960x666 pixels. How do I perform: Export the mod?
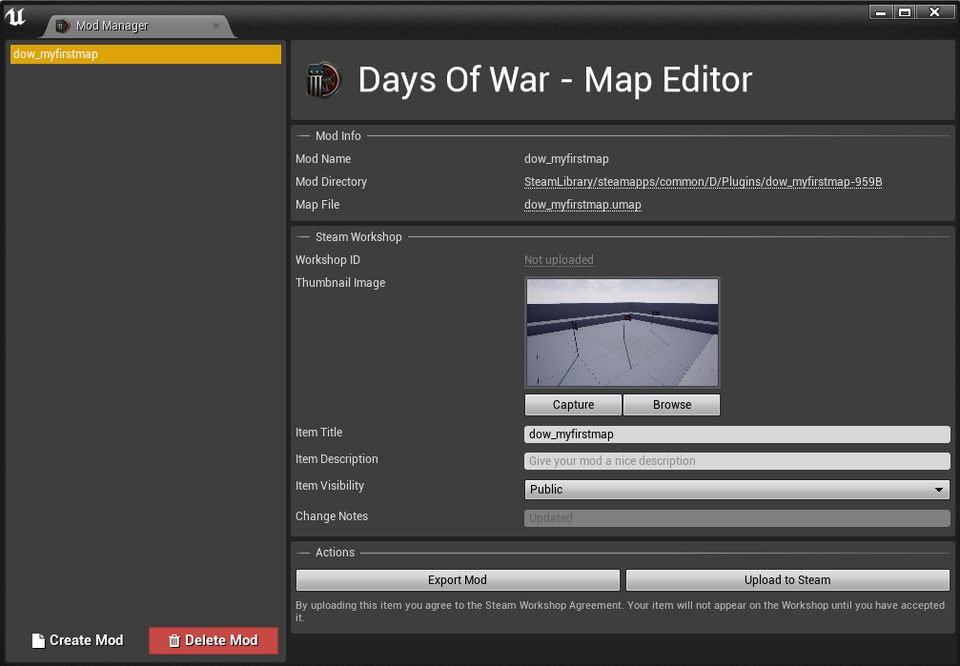457,580
